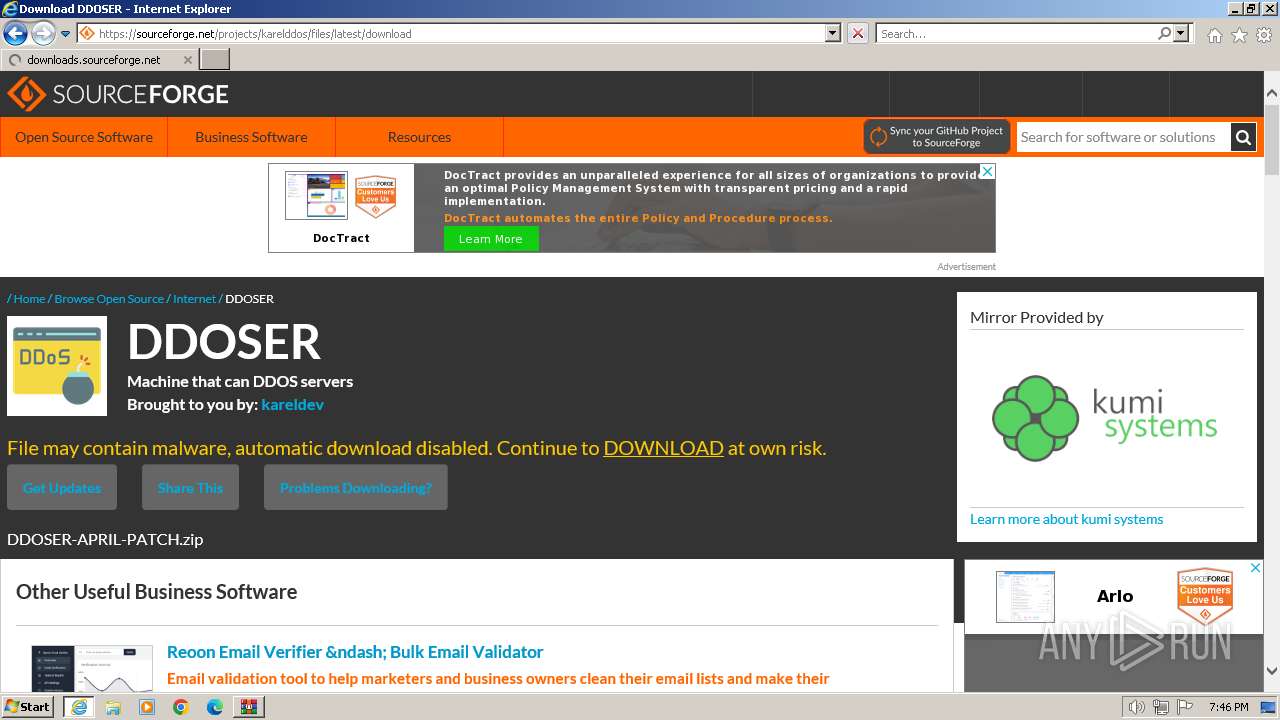Click the DOWNLOAD at own risk link

(x=663, y=447)
